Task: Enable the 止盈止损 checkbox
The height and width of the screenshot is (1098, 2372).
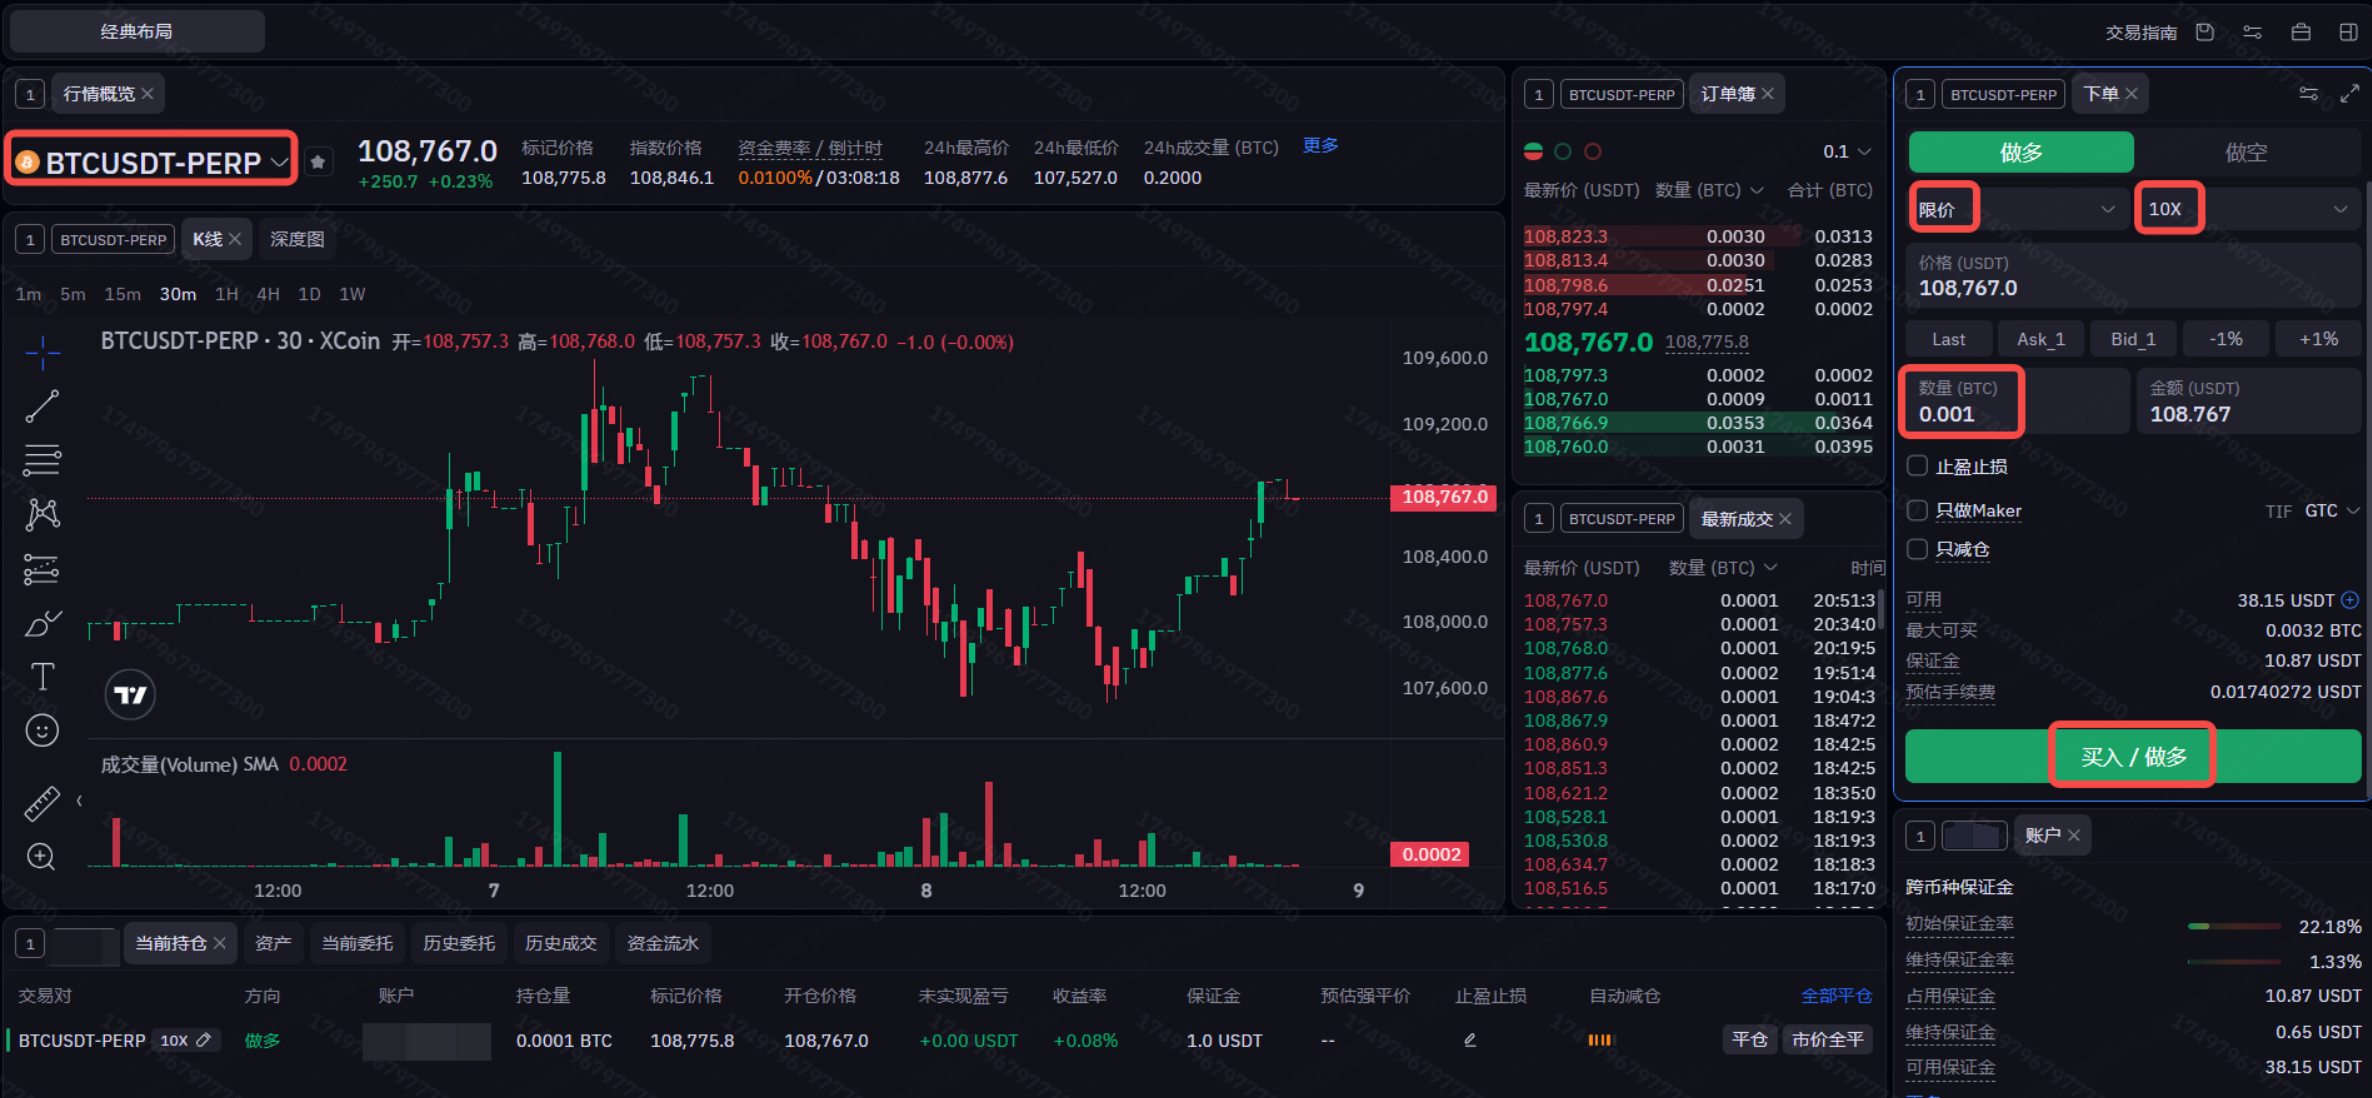Action: click(1917, 466)
